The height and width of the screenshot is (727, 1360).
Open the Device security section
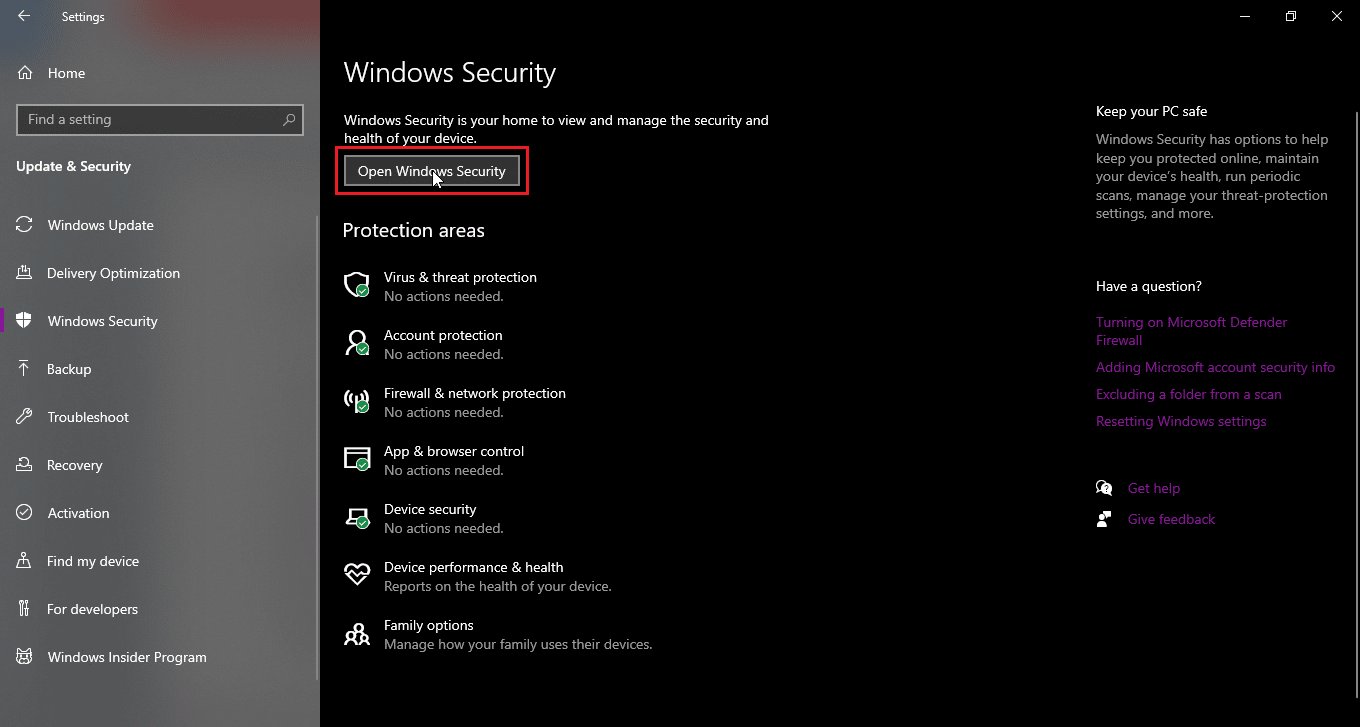point(430,509)
